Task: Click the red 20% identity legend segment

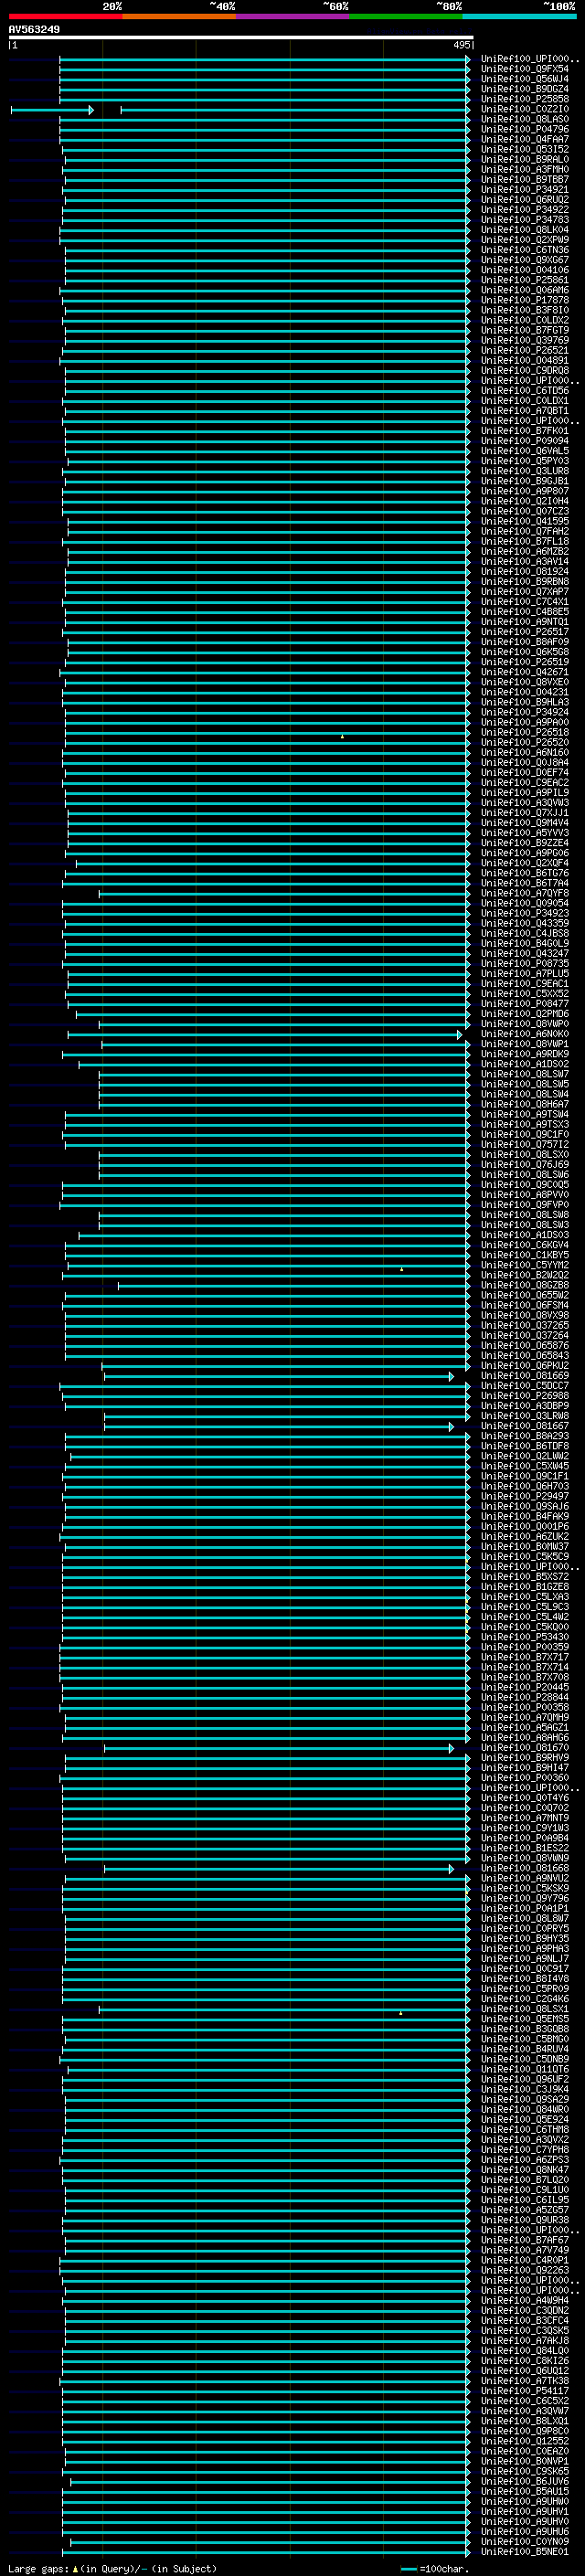Action: [65, 16]
